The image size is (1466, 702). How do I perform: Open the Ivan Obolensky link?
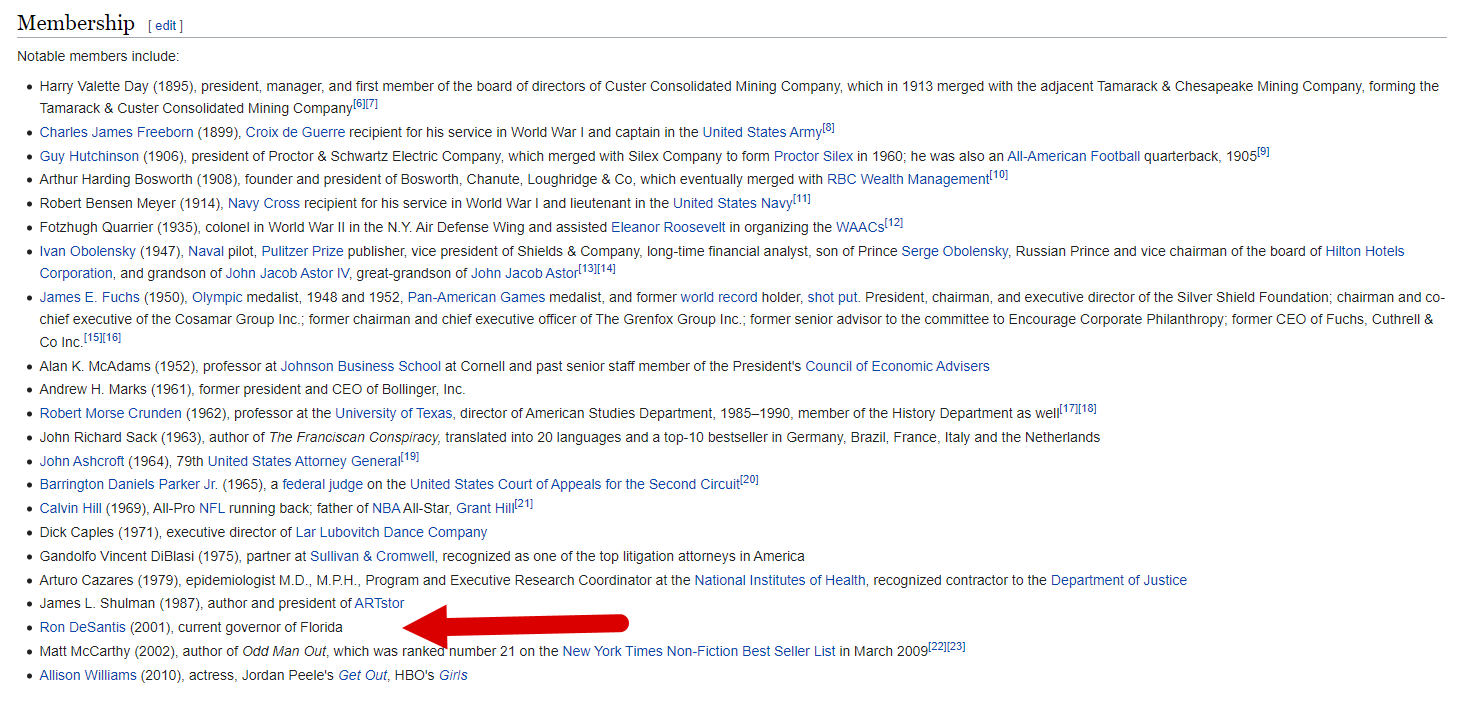[x=87, y=251]
